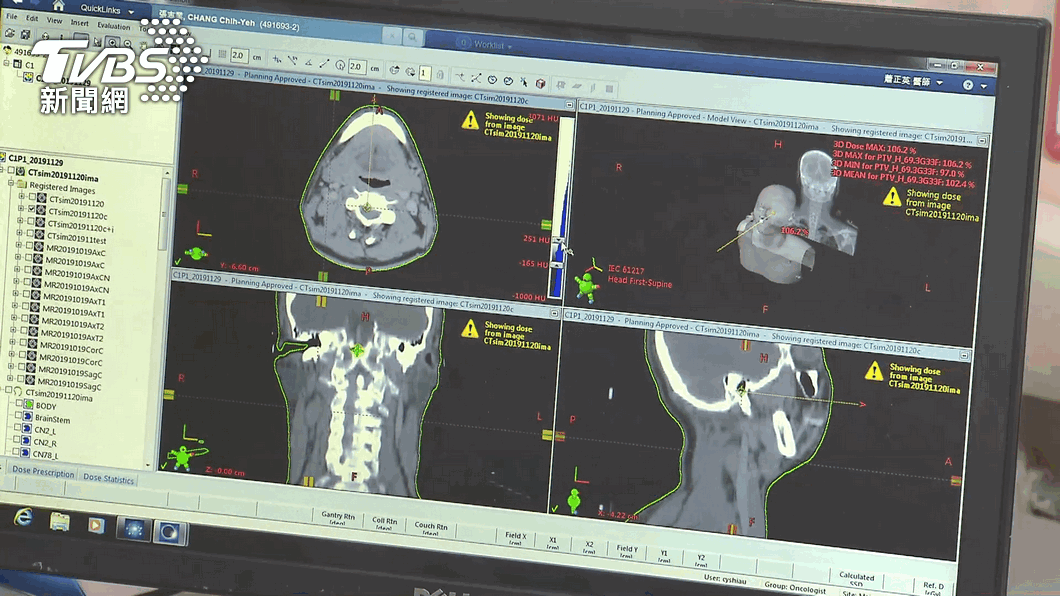The height and width of the screenshot is (596, 1060).
Task: Select the C1P1_20191129 plan node
Action: click(36, 161)
